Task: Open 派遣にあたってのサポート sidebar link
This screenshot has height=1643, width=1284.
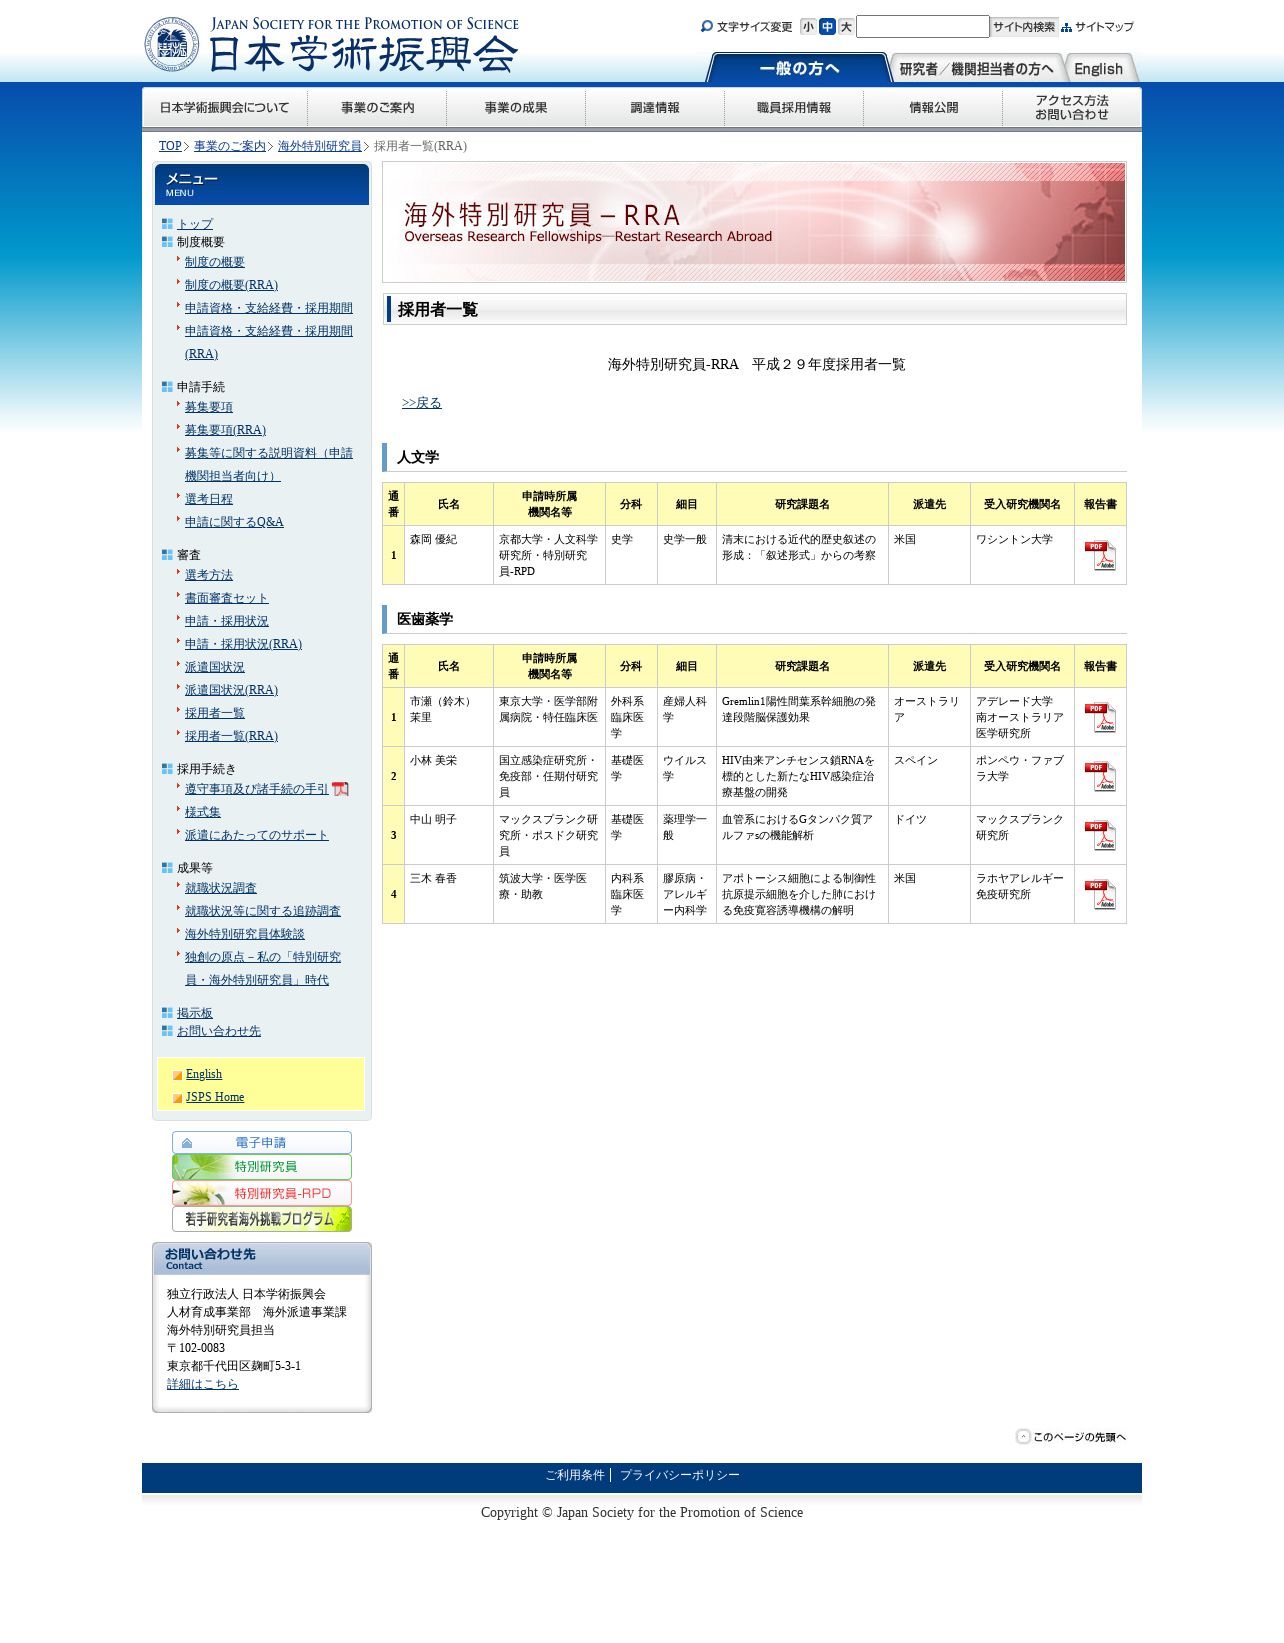Action: click(x=257, y=835)
